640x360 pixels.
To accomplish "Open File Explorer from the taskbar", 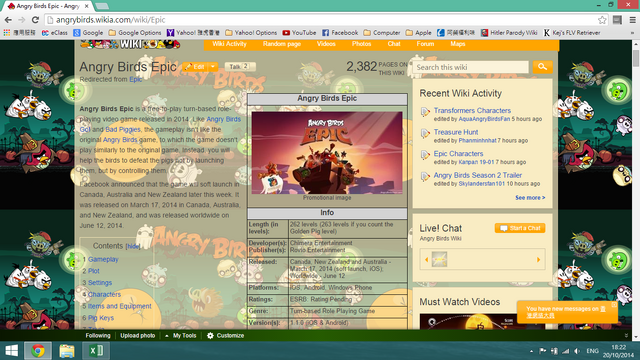I will click(x=67, y=351).
